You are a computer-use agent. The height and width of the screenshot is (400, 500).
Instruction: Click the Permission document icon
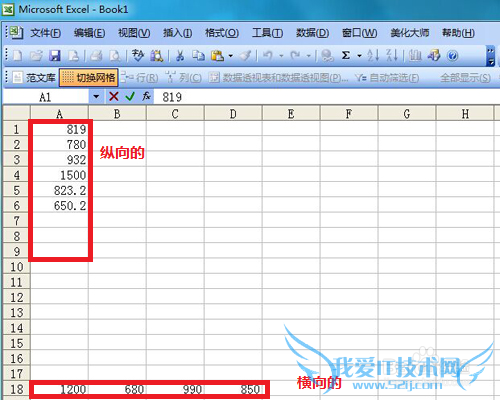click(73, 55)
